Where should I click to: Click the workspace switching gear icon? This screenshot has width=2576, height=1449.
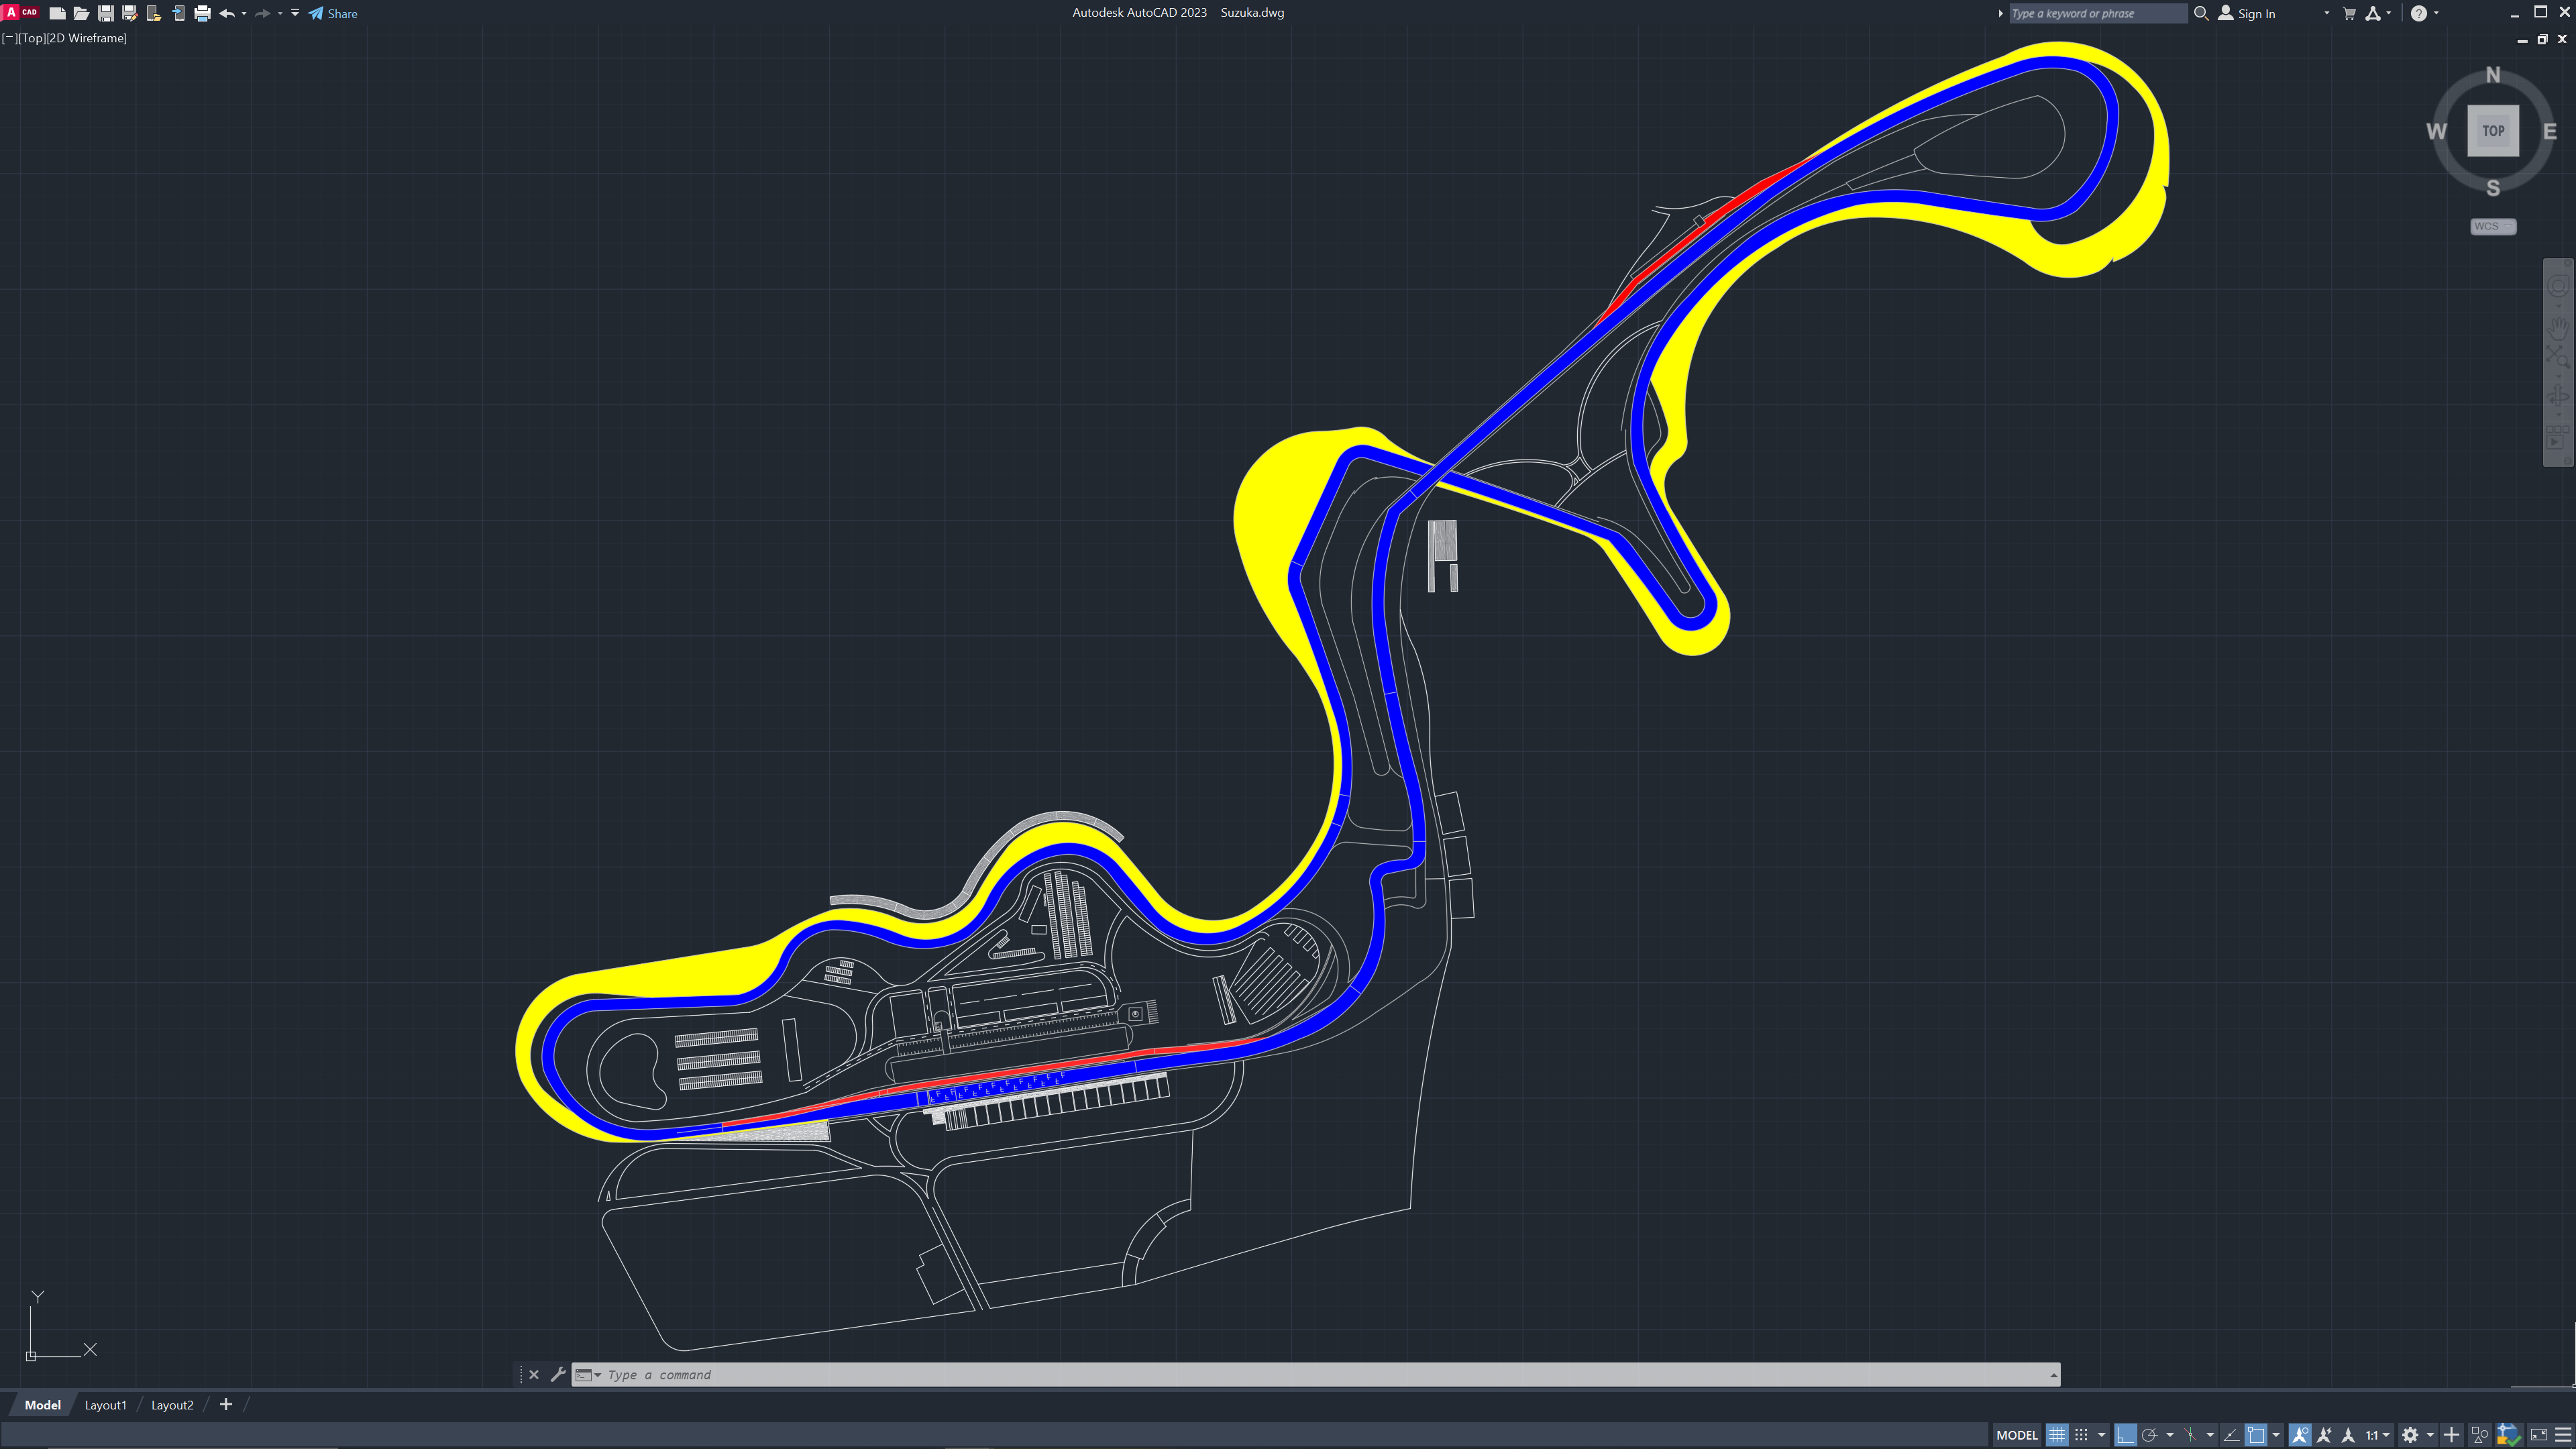pyautogui.click(x=2410, y=1435)
